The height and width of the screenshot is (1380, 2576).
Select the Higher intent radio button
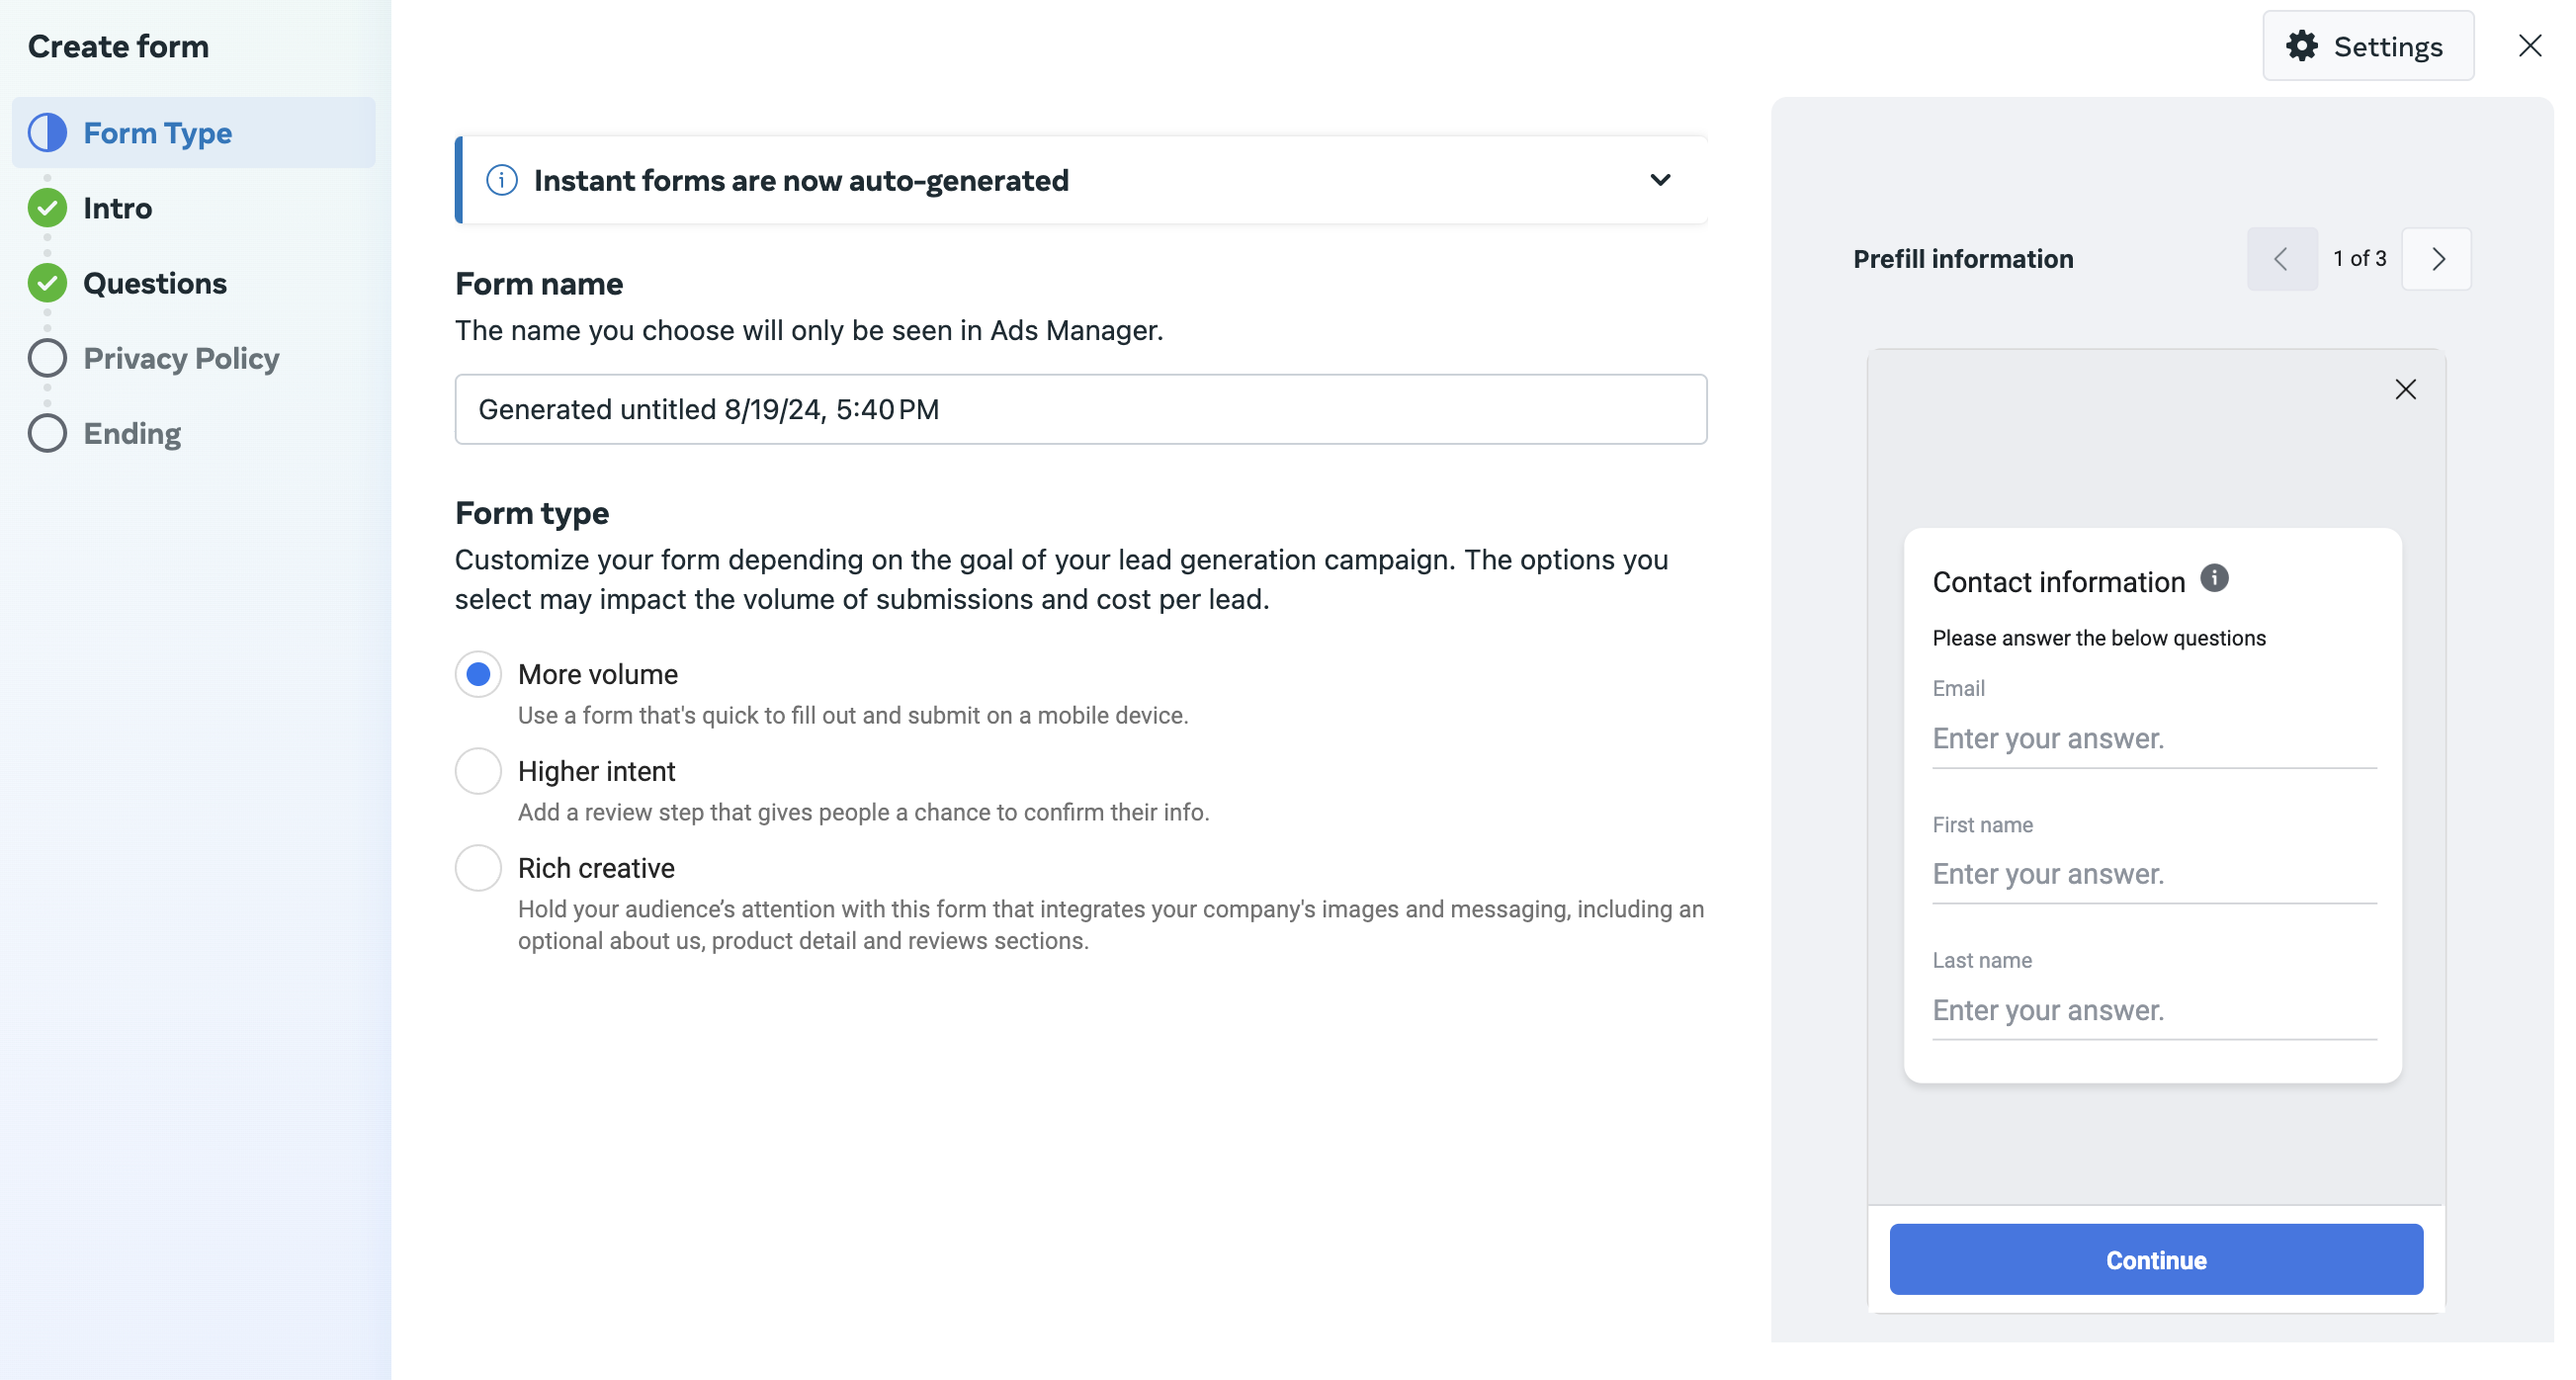coord(478,771)
